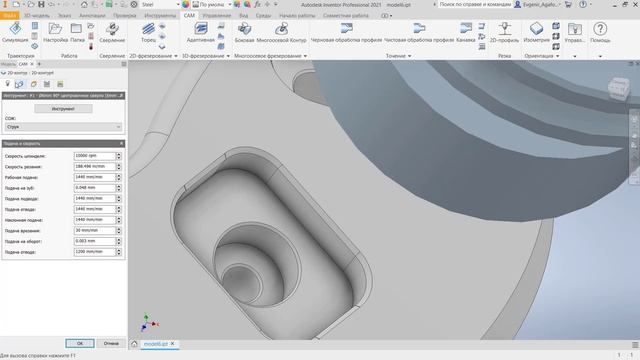Open the home icon beside model6.ipt tab
Screen dimensions: 640x360
134,344
